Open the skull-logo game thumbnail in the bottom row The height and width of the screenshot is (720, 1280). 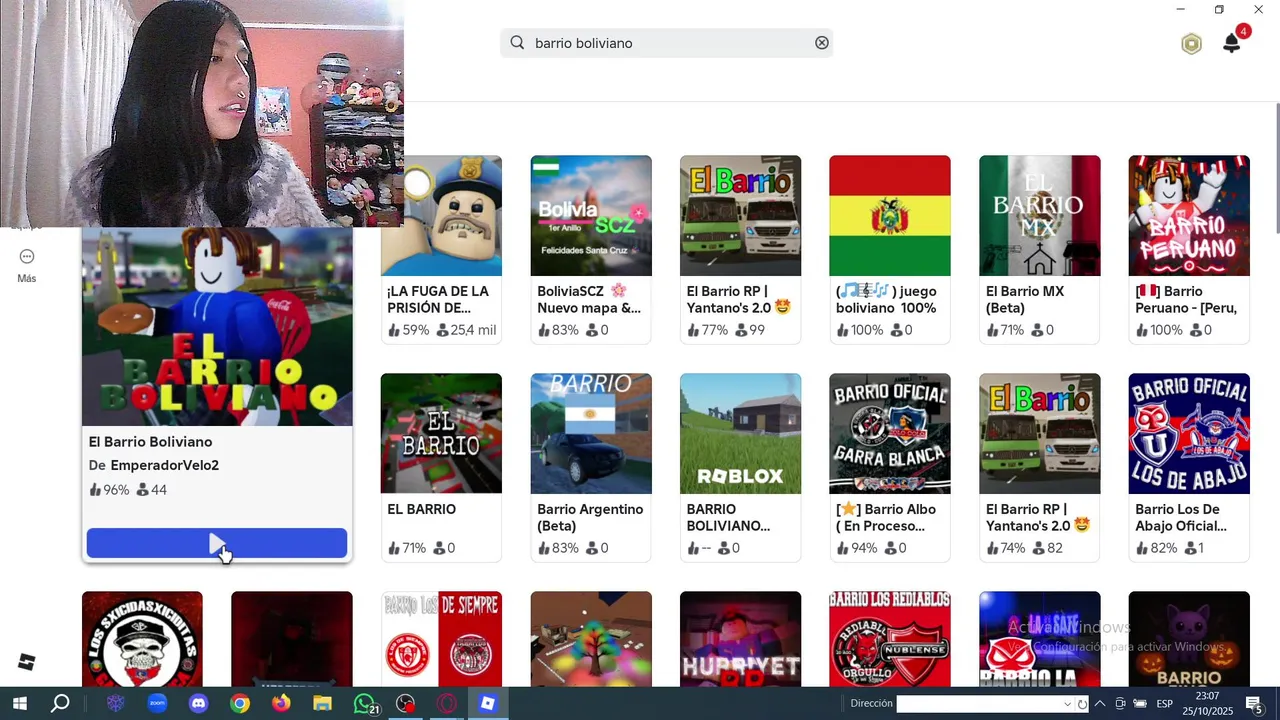(x=142, y=639)
